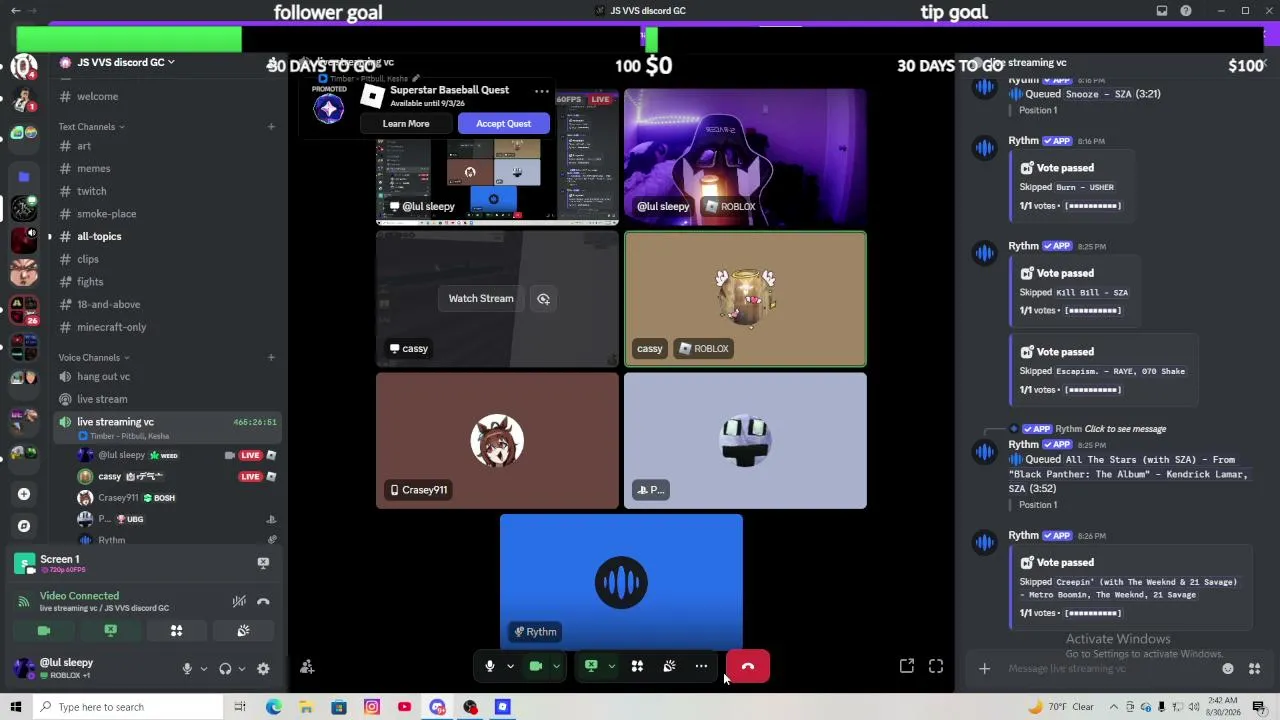Disconnect using the Video Connected panel's phone icon

click(263, 601)
